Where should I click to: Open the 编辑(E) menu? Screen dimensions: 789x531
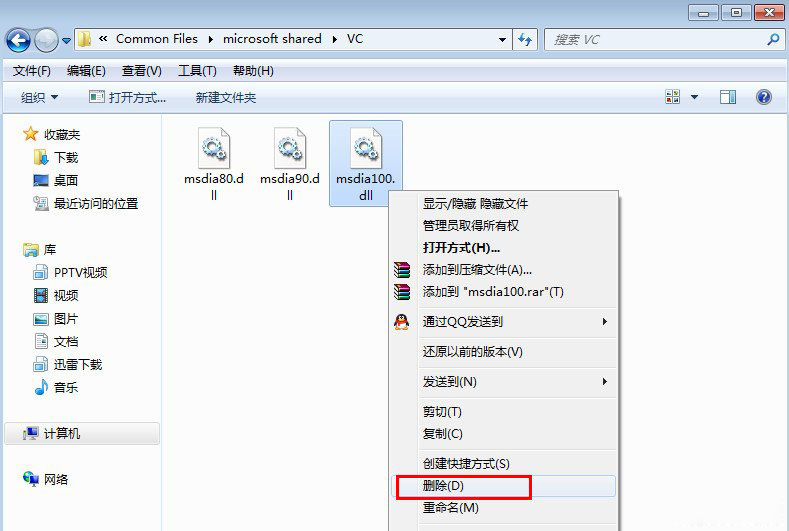click(86, 71)
